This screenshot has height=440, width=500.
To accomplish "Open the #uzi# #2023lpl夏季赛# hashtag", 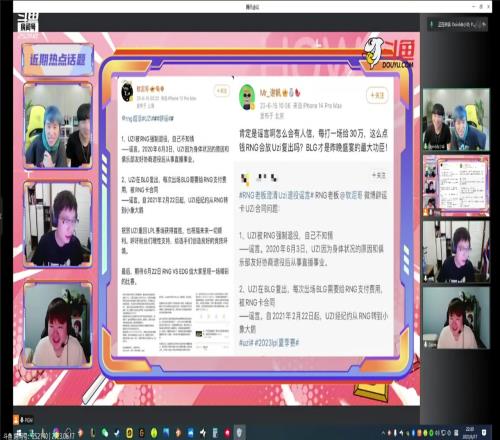I will click(269, 343).
